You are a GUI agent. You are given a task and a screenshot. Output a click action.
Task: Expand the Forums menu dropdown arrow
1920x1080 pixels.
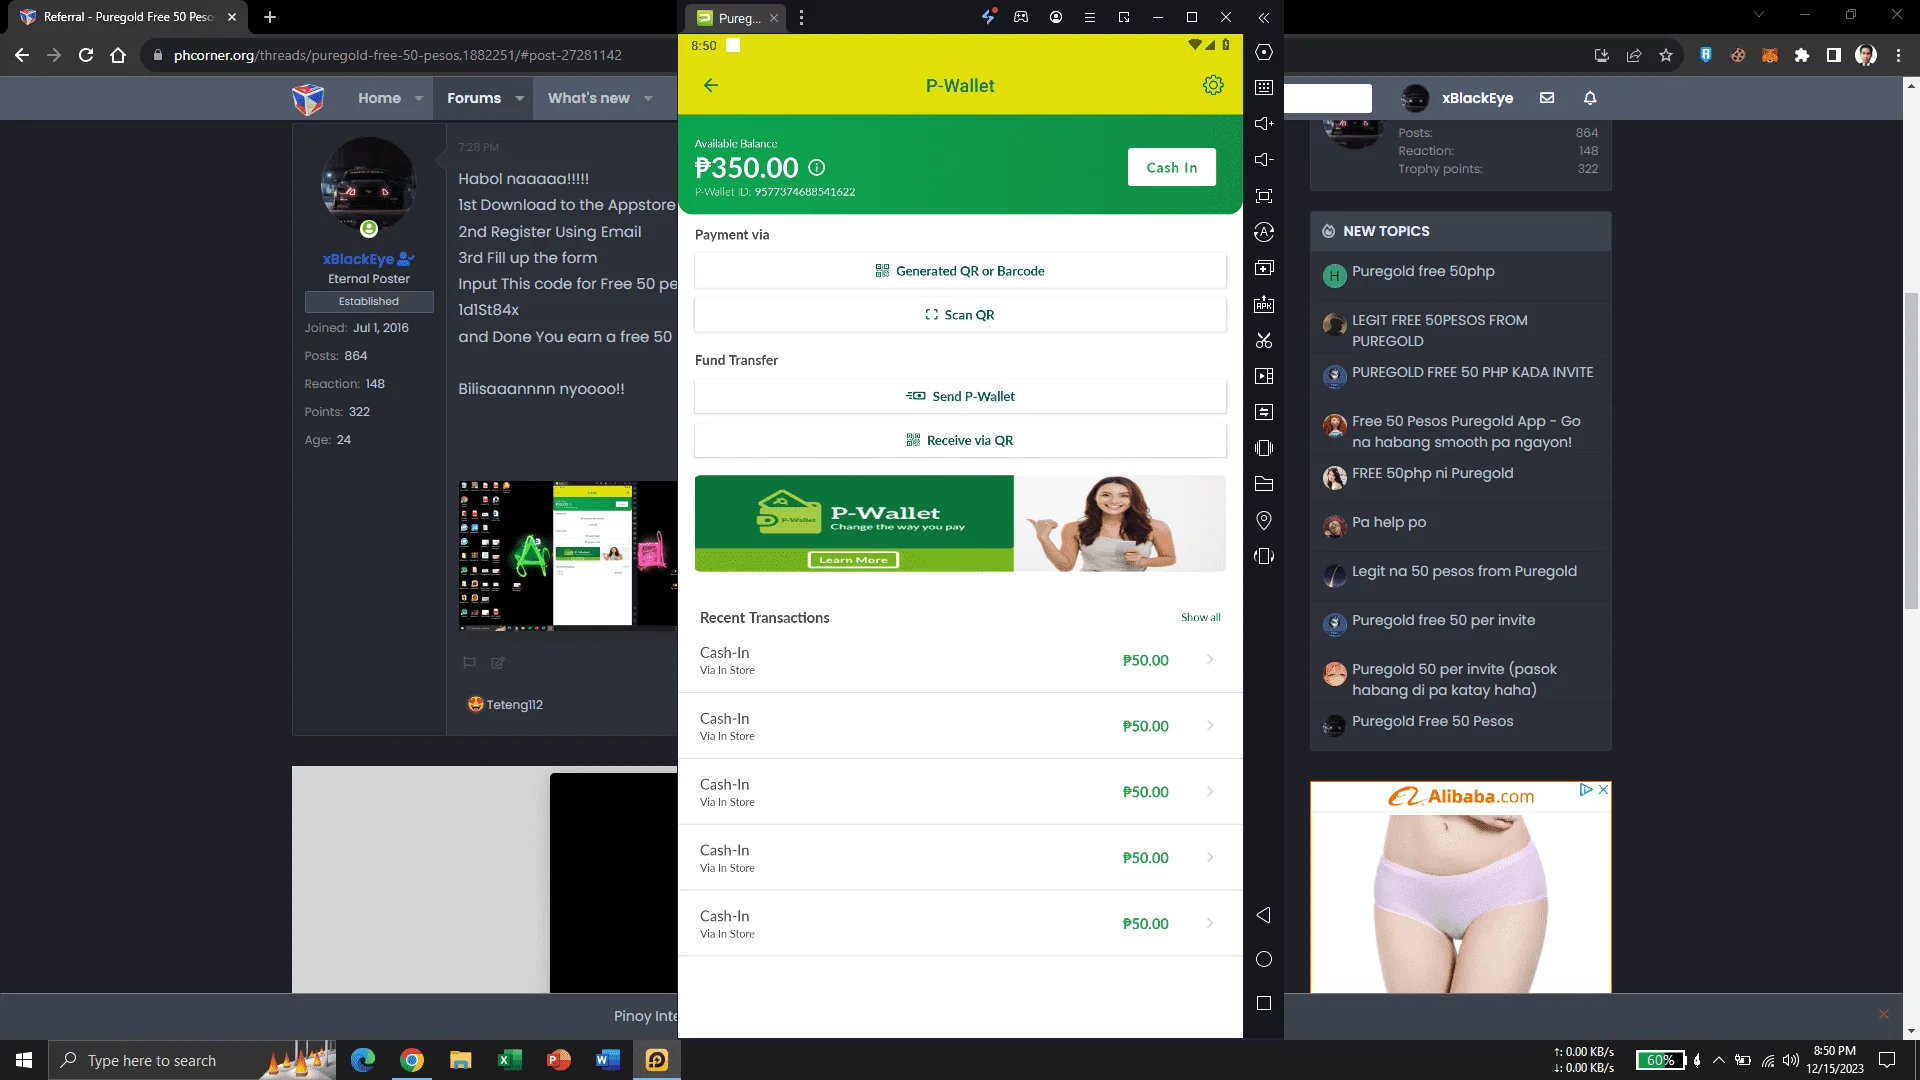point(519,98)
